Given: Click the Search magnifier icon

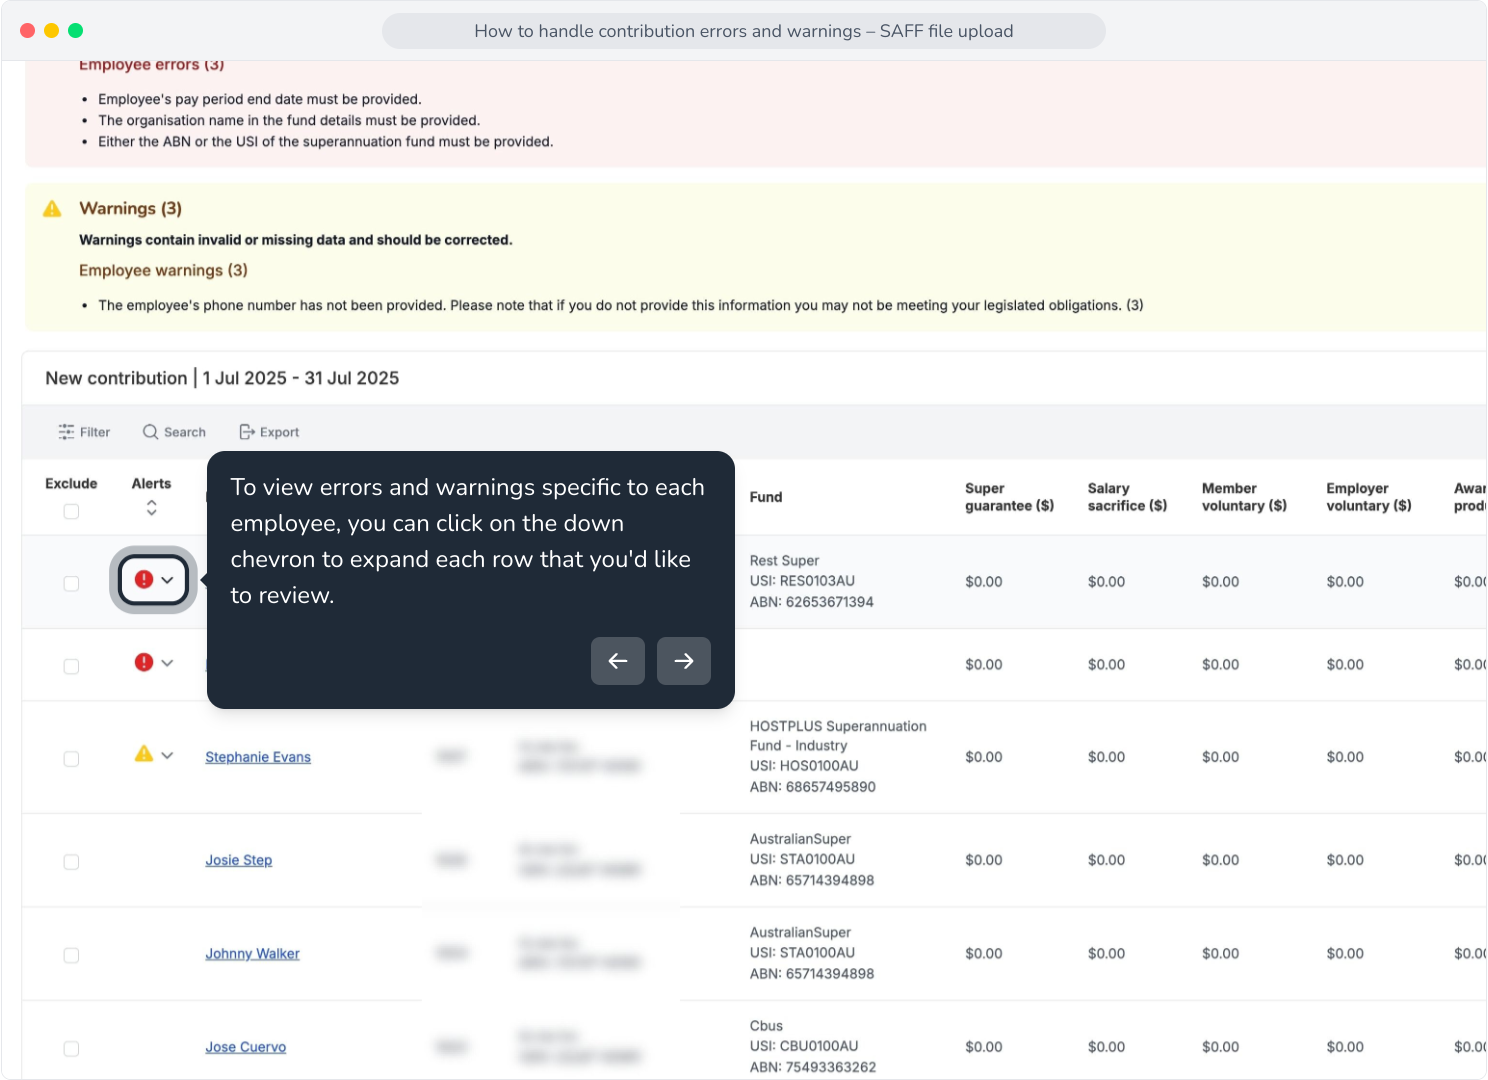Looking at the screenshot, I should pyautogui.click(x=150, y=432).
